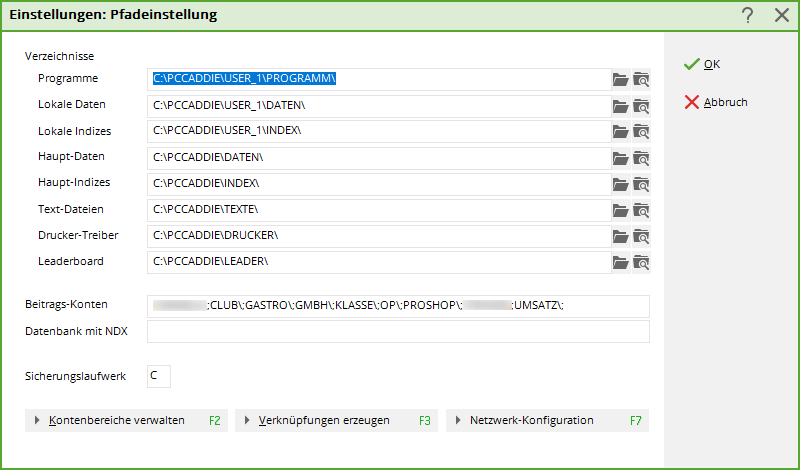Click the Lokale Indizes label

click(74, 131)
